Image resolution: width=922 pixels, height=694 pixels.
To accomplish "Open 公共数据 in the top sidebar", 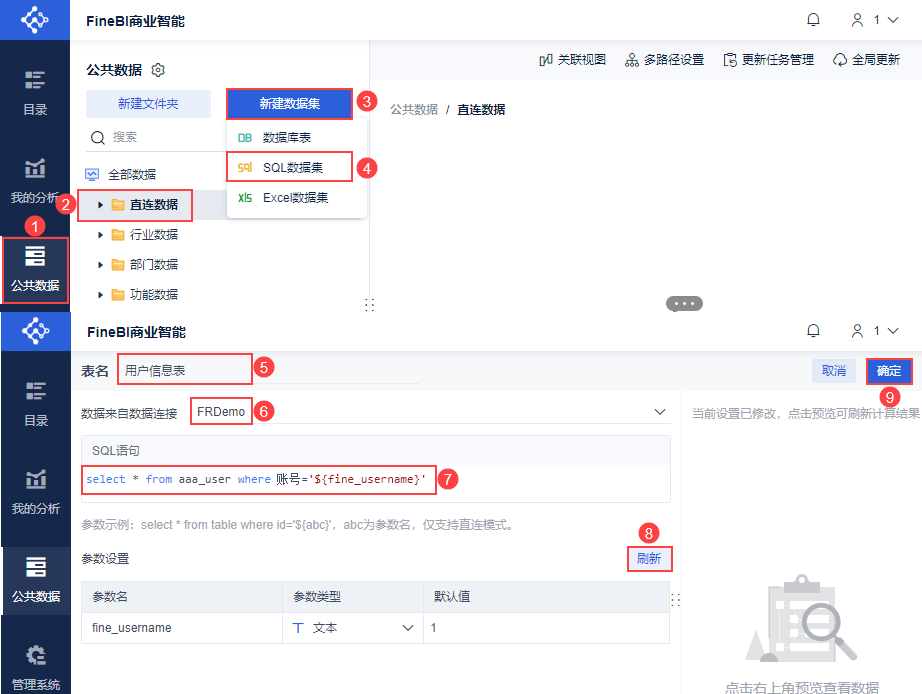I will coord(35,270).
